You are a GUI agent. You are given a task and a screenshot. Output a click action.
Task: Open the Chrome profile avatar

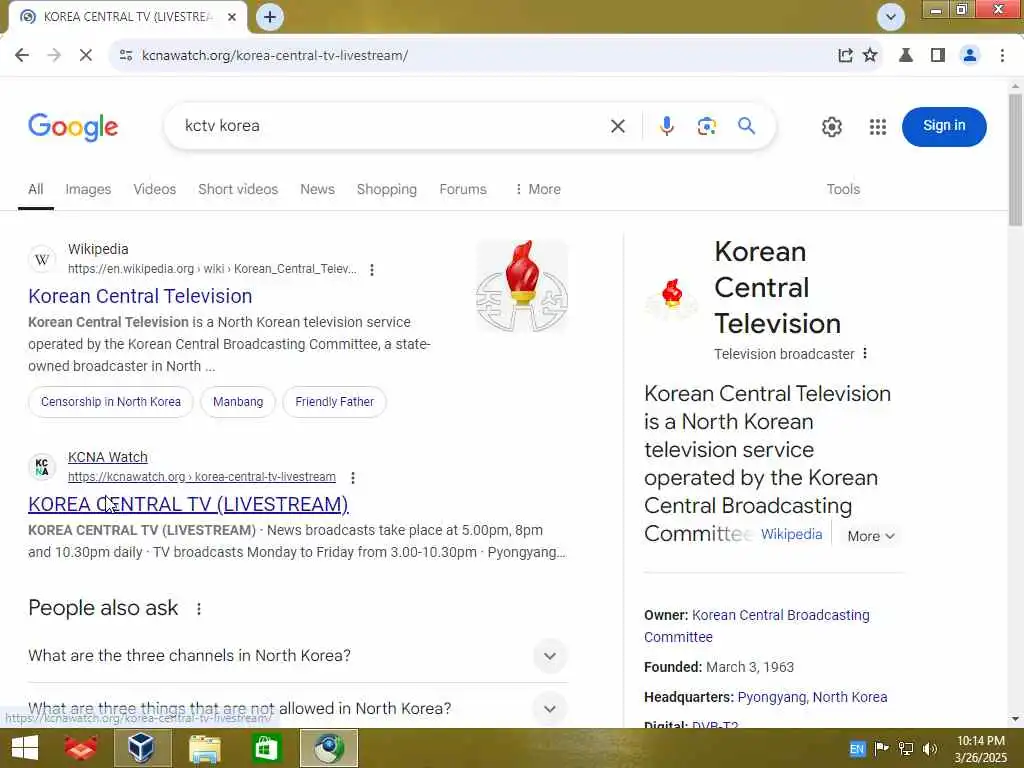click(970, 56)
